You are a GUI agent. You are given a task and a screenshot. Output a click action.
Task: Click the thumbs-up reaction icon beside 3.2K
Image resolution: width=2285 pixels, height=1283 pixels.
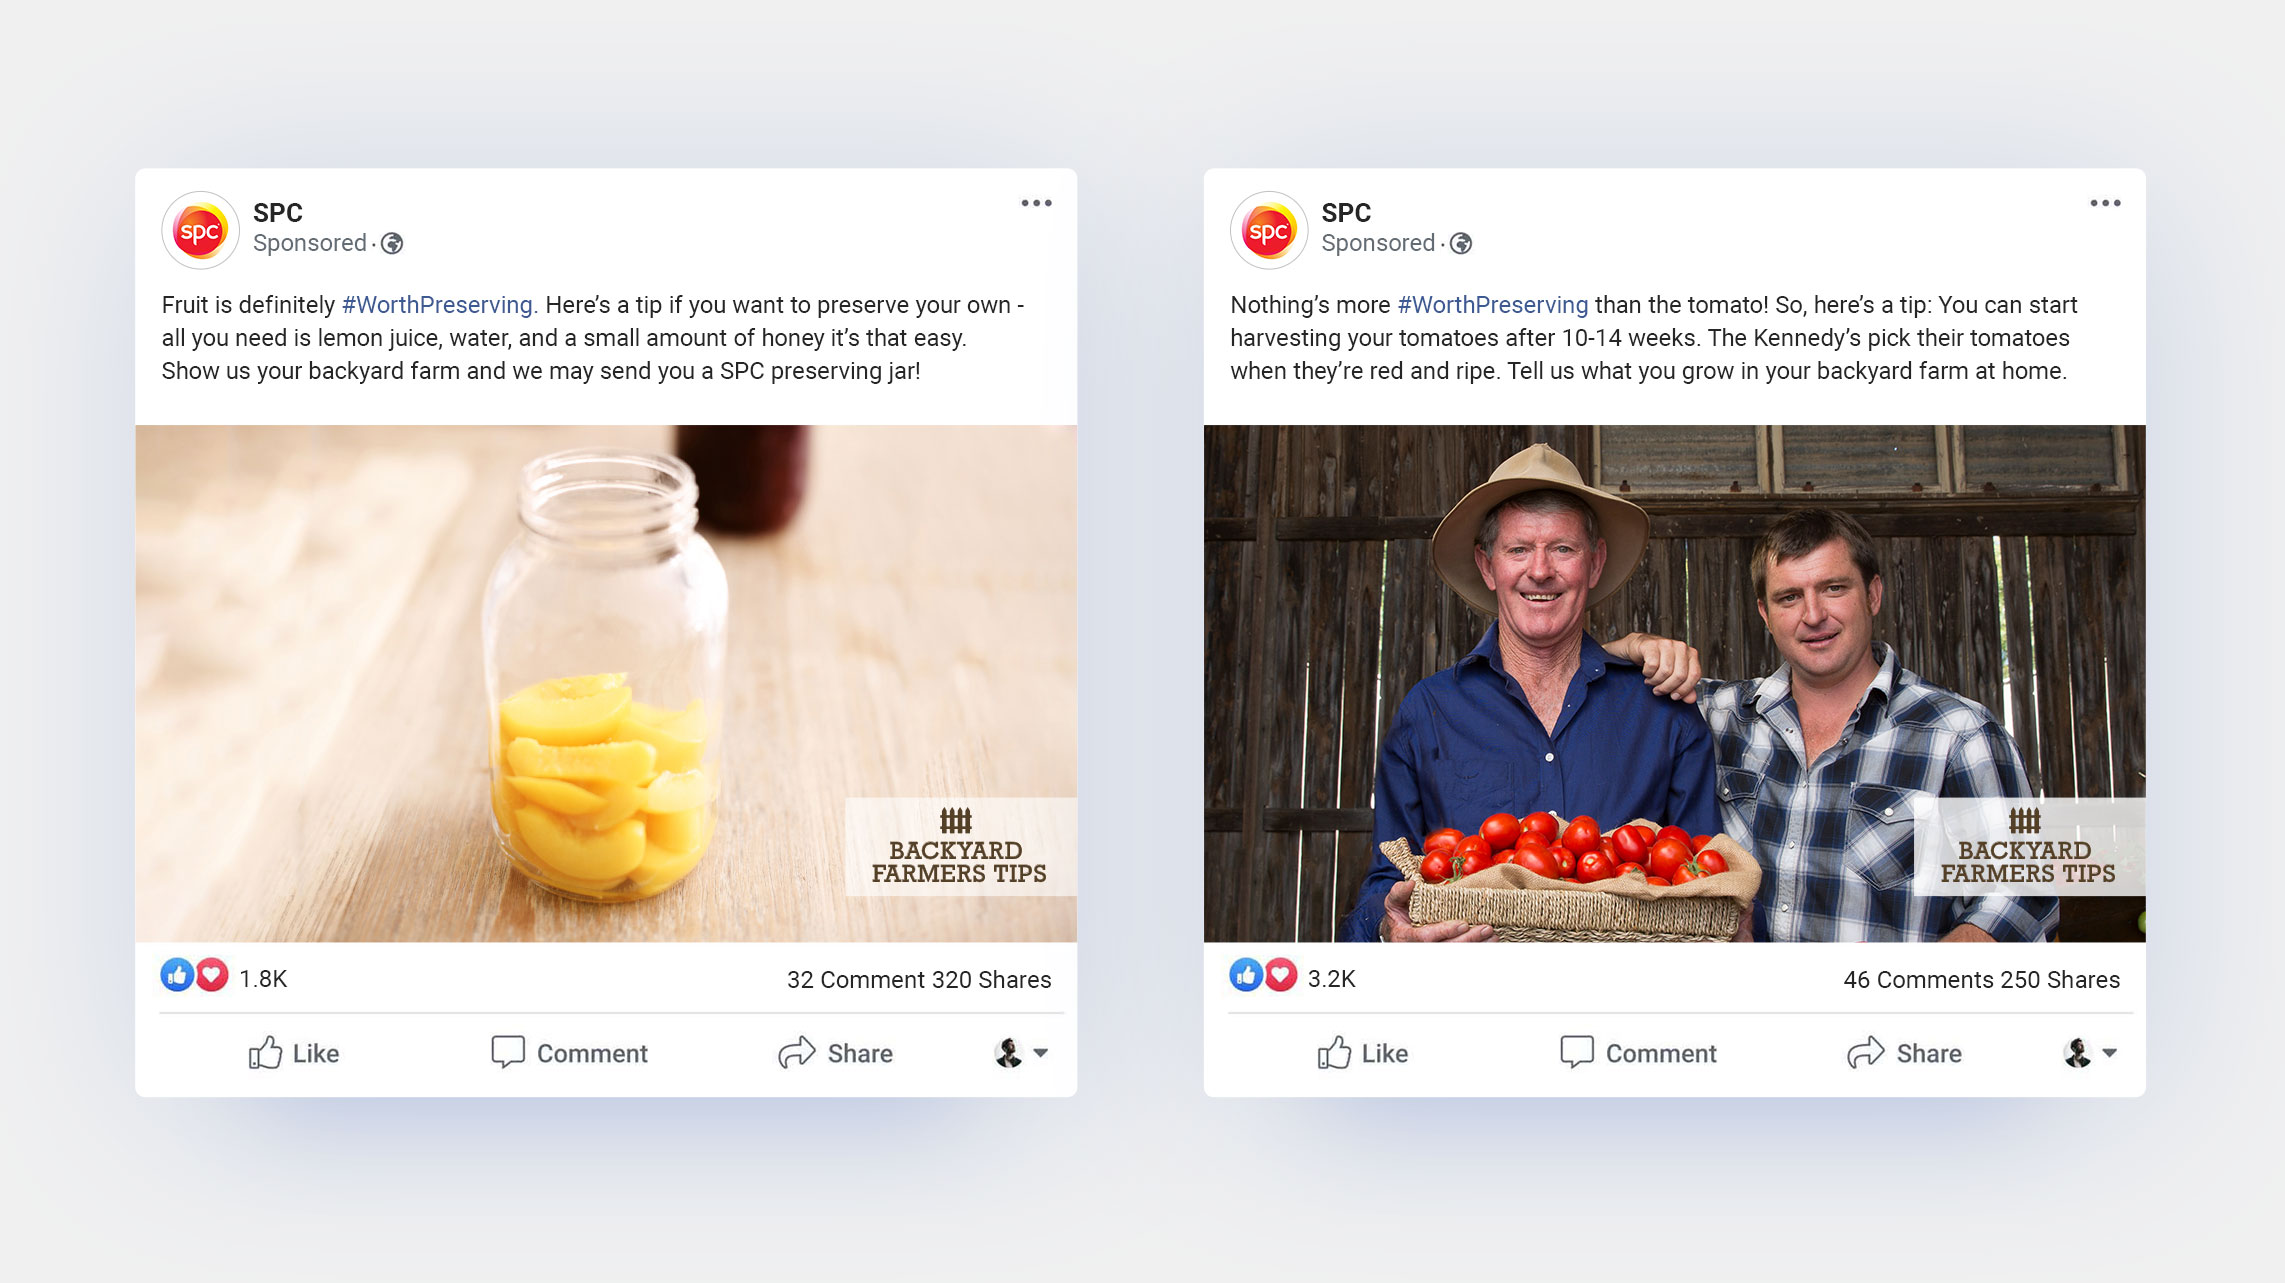coord(1246,975)
